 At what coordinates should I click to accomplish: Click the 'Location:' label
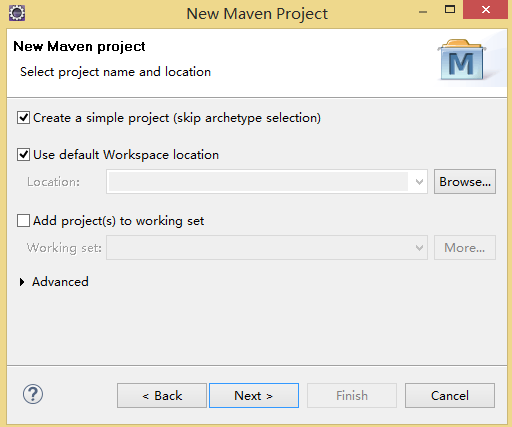tap(53, 182)
